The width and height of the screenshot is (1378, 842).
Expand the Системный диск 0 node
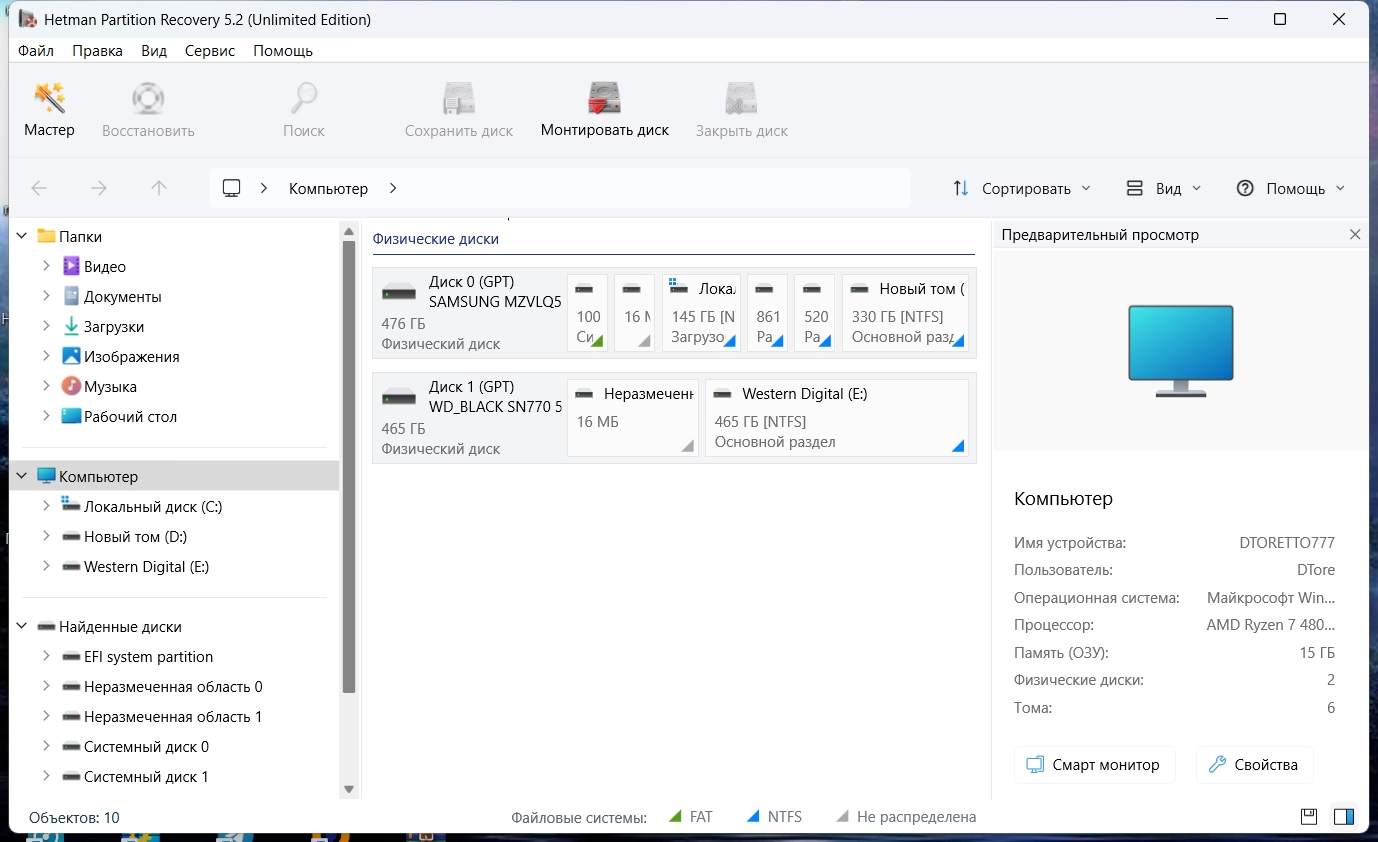47,747
